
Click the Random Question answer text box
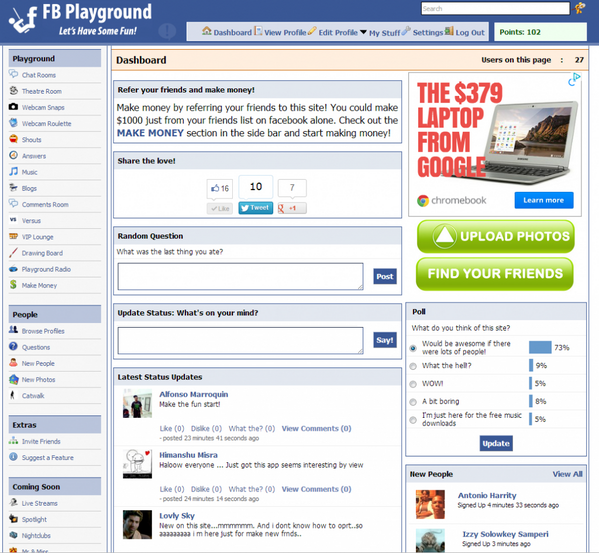pyautogui.click(x=241, y=276)
